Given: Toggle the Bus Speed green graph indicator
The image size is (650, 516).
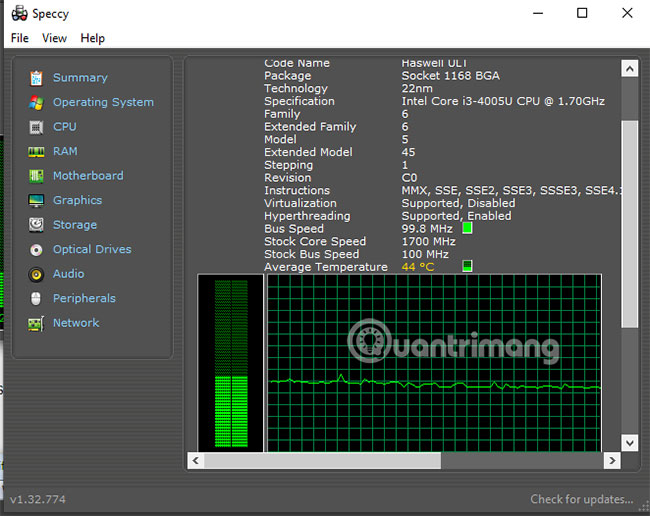Looking at the screenshot, I should [467, 229].
